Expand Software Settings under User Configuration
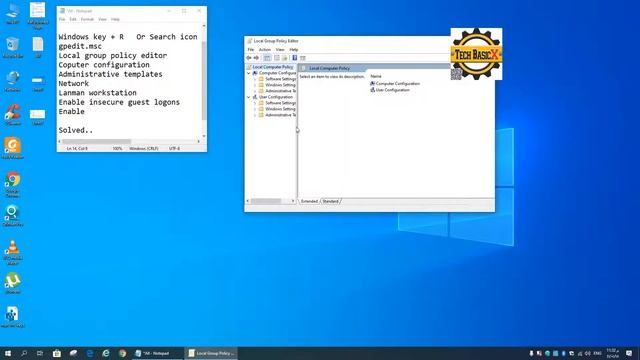 pos(255,103)
